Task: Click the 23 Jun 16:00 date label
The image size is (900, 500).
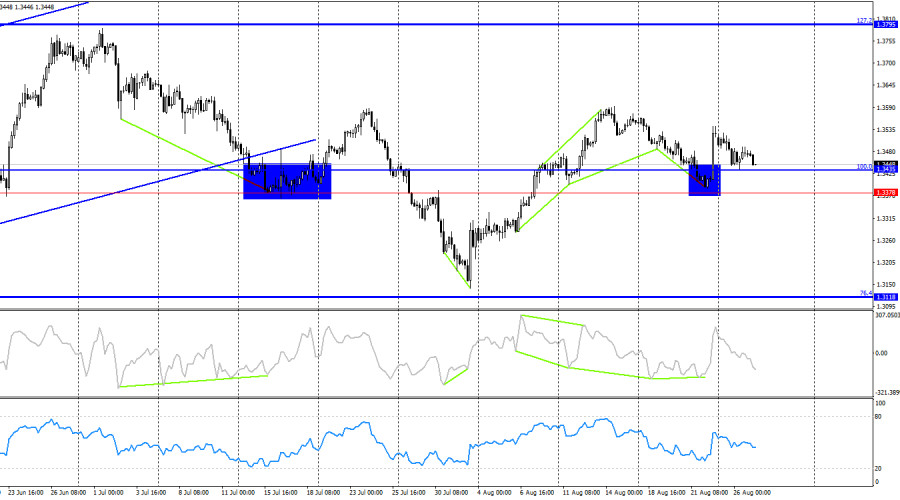Action: point(26,493)
